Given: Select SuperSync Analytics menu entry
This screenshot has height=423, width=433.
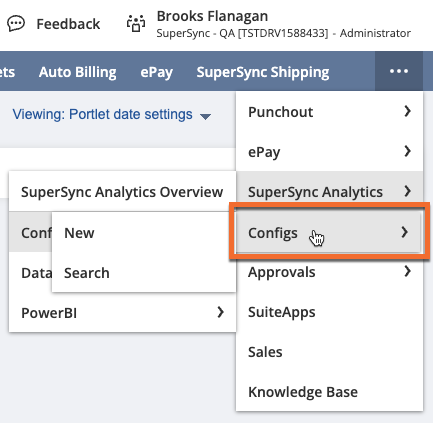Looking at the screenshot, I should tap(329, 192).
